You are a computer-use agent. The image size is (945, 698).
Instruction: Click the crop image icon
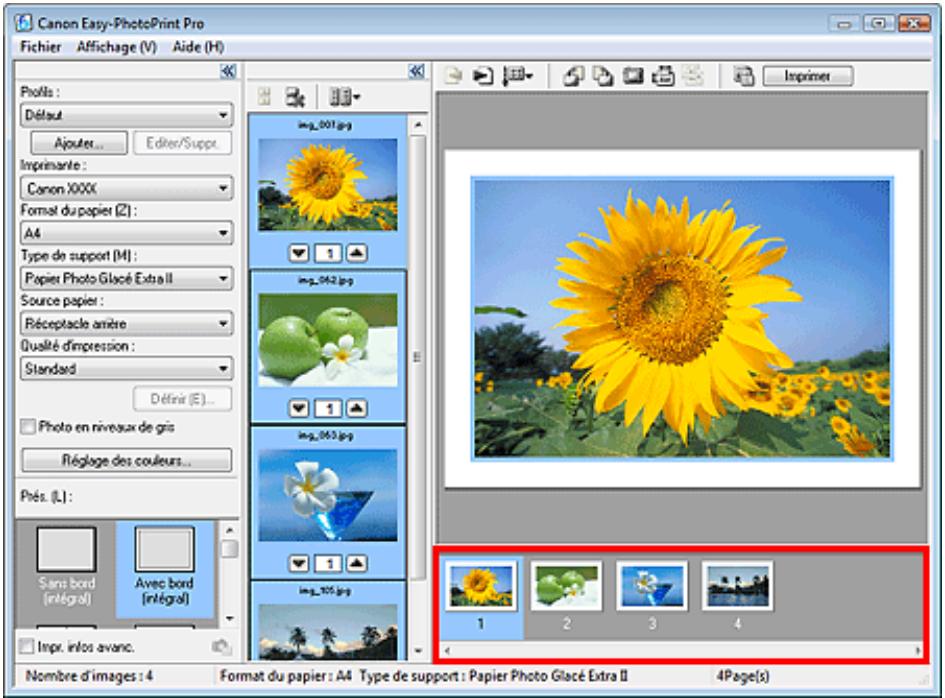pos(633,76)
